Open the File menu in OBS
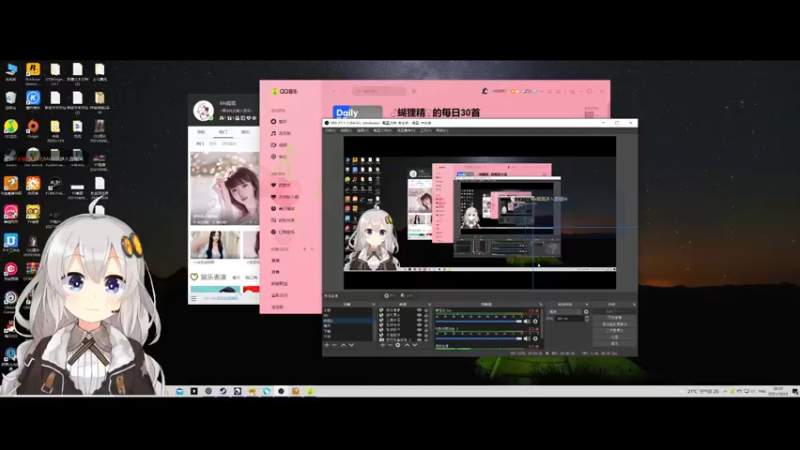This screenshot has width=800, height=450. tap(330, 131)
